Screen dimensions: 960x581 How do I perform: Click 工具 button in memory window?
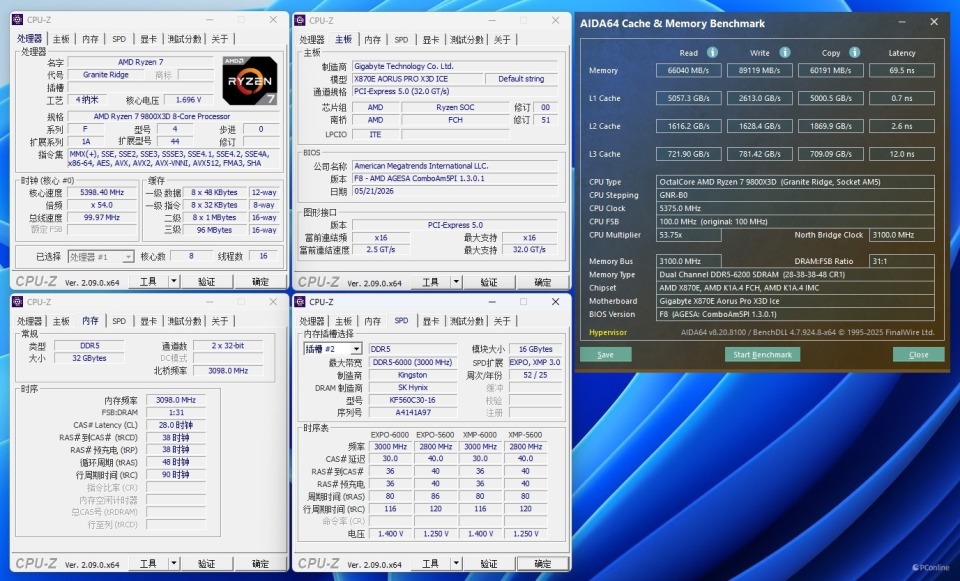(148, 563)
